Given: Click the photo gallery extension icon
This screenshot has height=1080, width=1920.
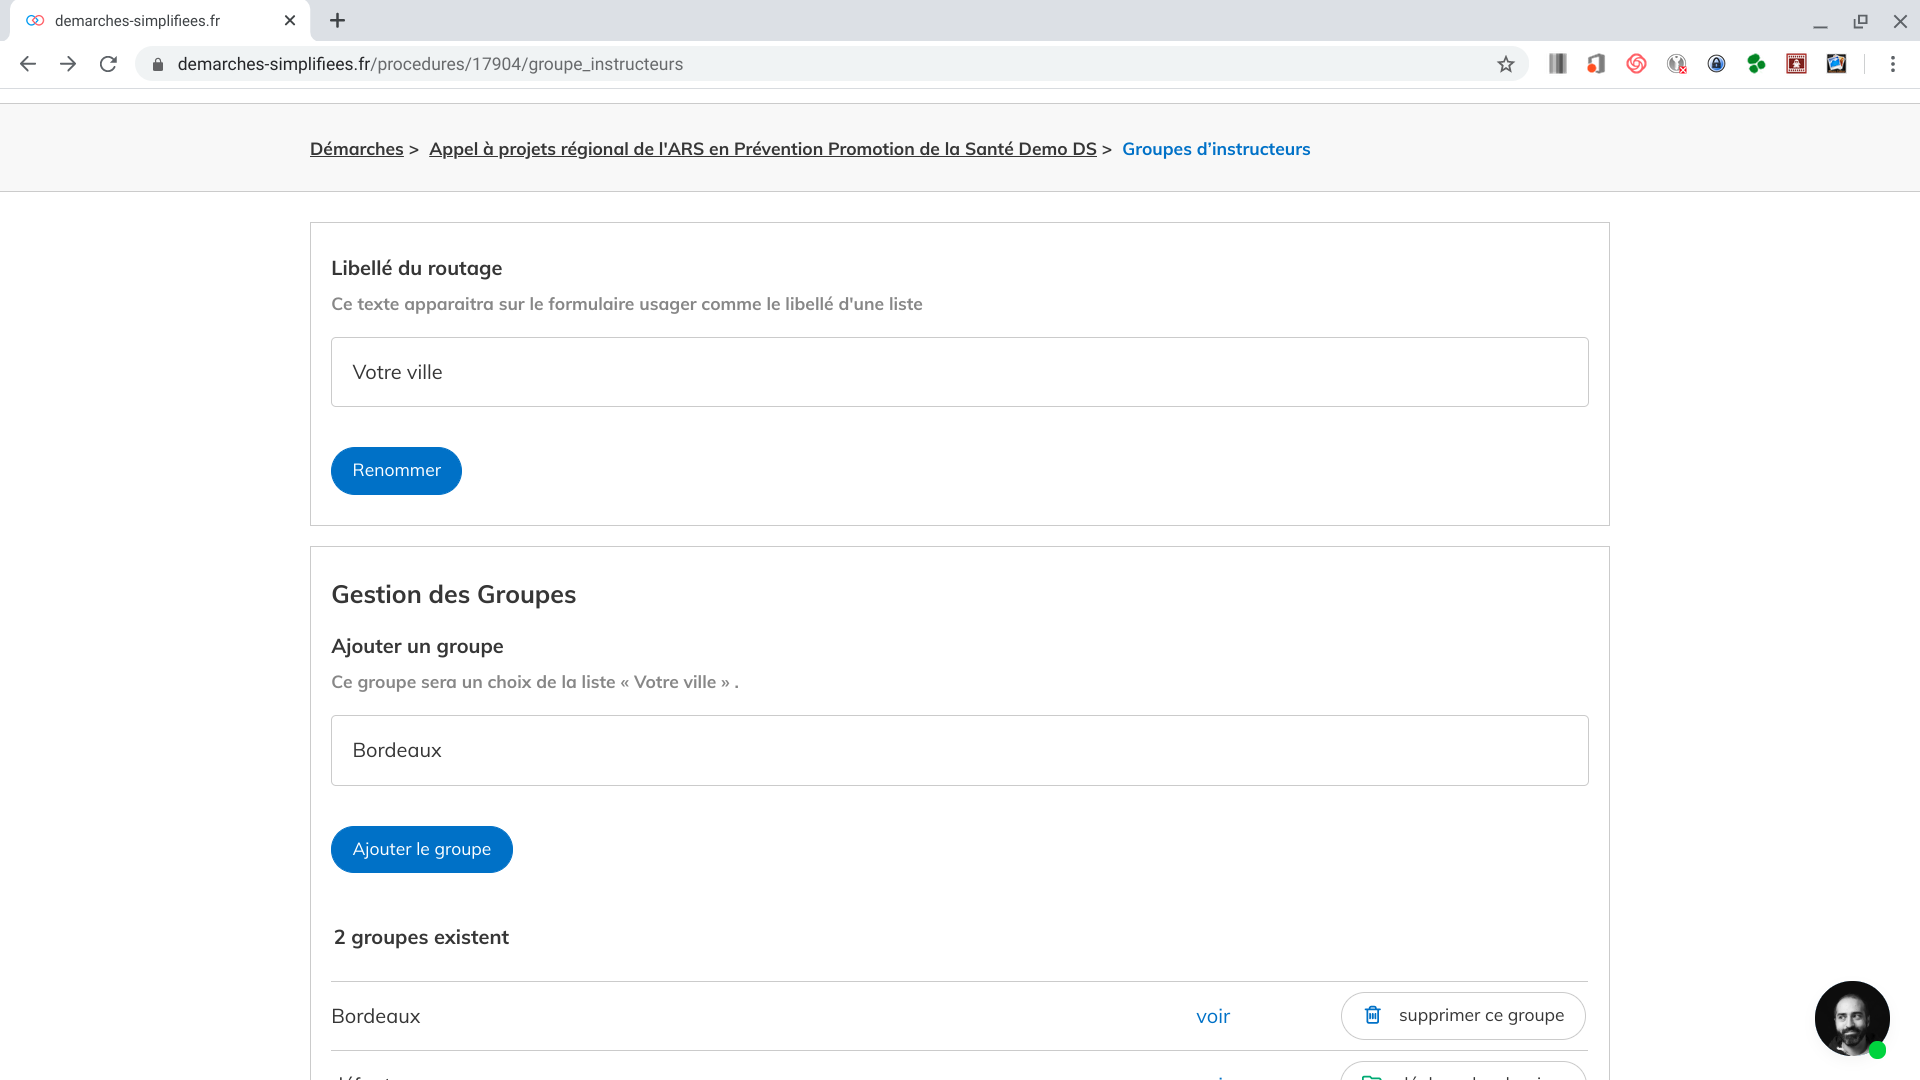Looking at the screenshot, I should click(1836, 64).
